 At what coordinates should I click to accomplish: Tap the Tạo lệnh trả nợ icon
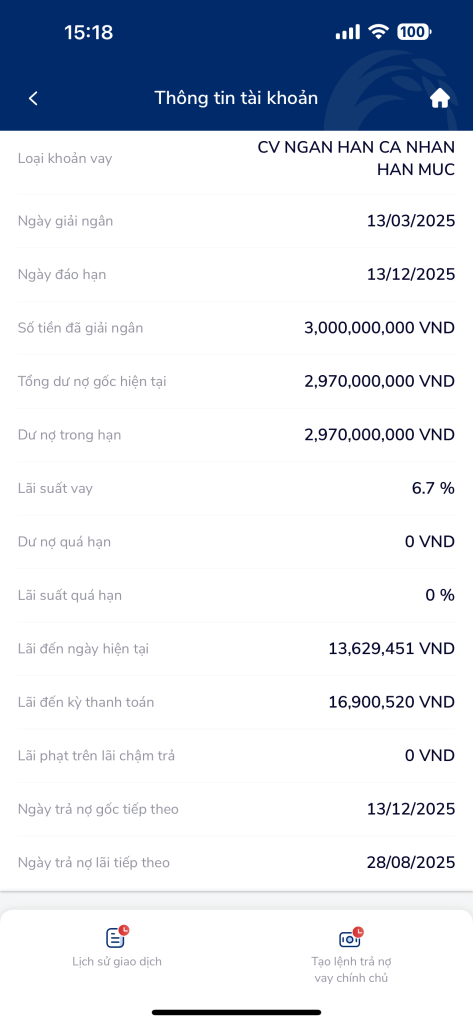pos(351,937)
